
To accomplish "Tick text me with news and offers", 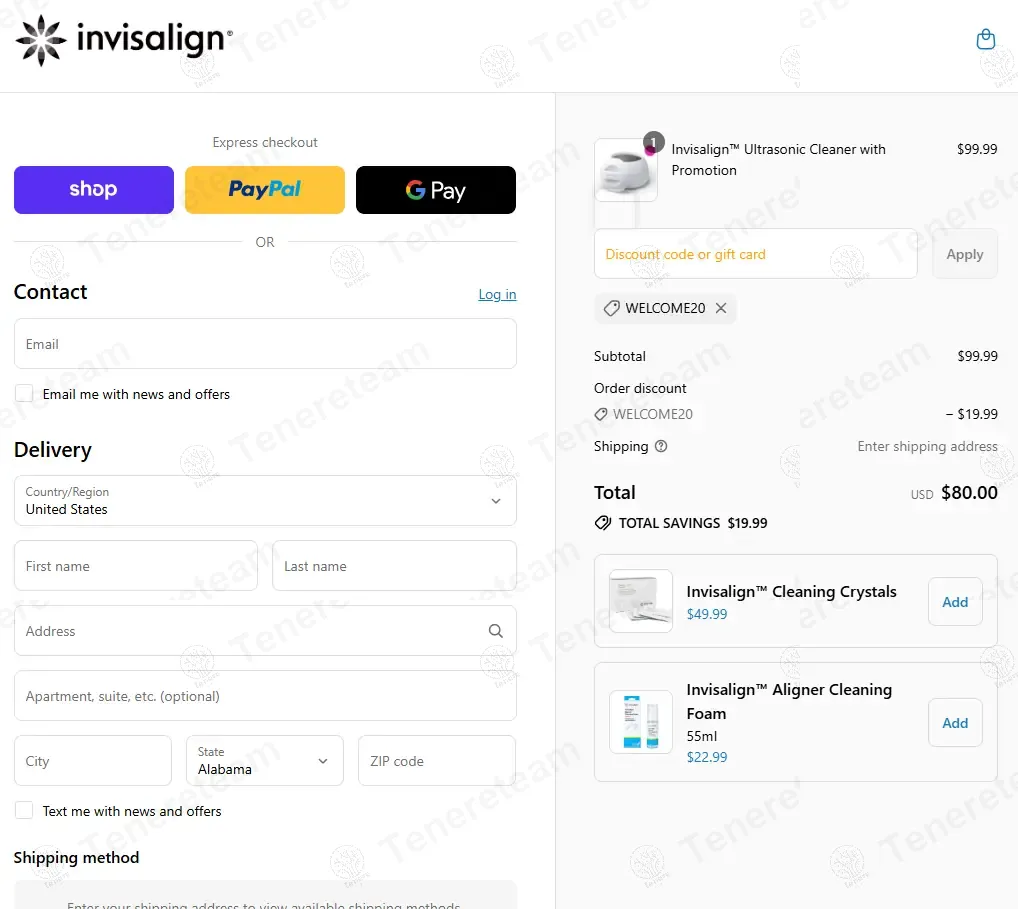I will (24, 811).
